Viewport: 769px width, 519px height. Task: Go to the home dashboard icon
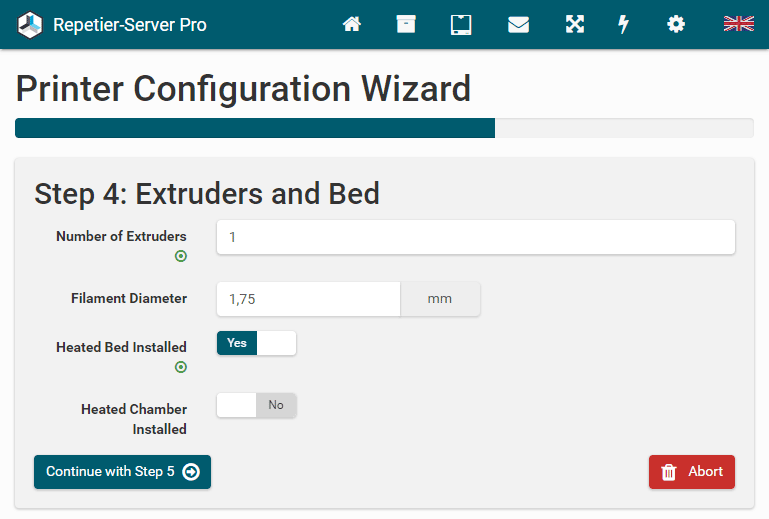[x=352, y=24]
